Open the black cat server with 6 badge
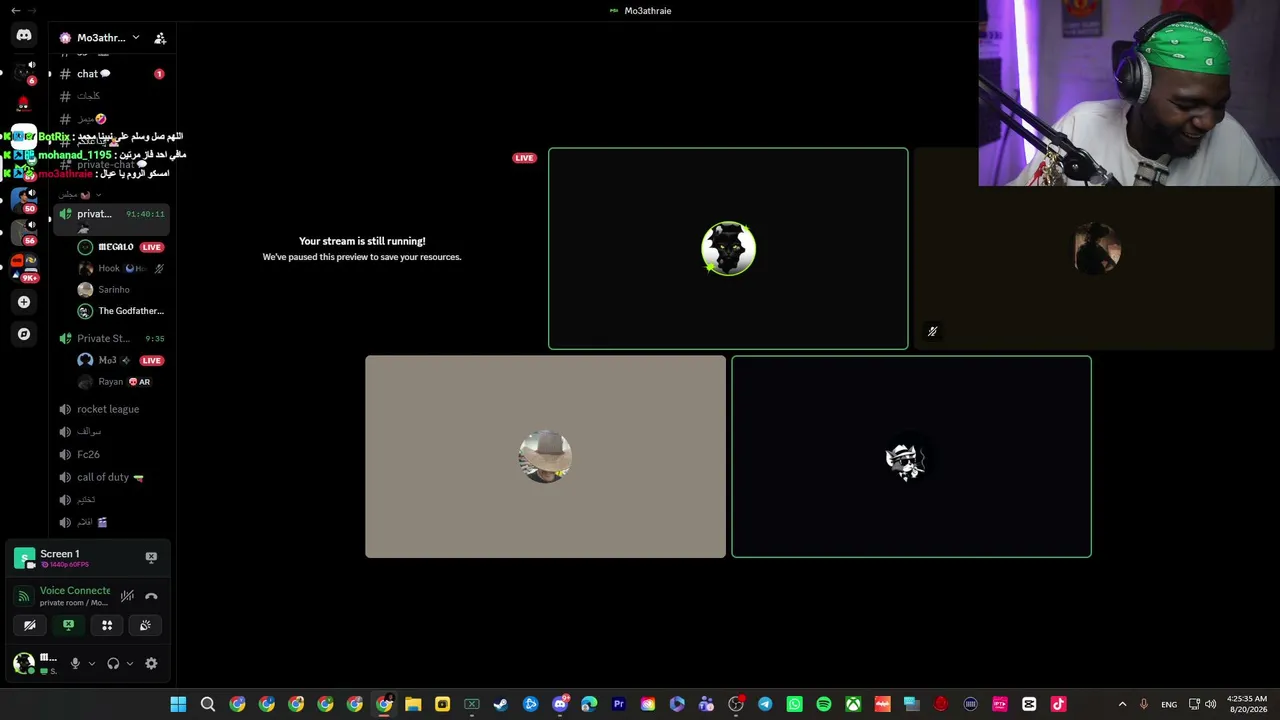Screen dimensions: 1280x720 (x=24, y=72)
